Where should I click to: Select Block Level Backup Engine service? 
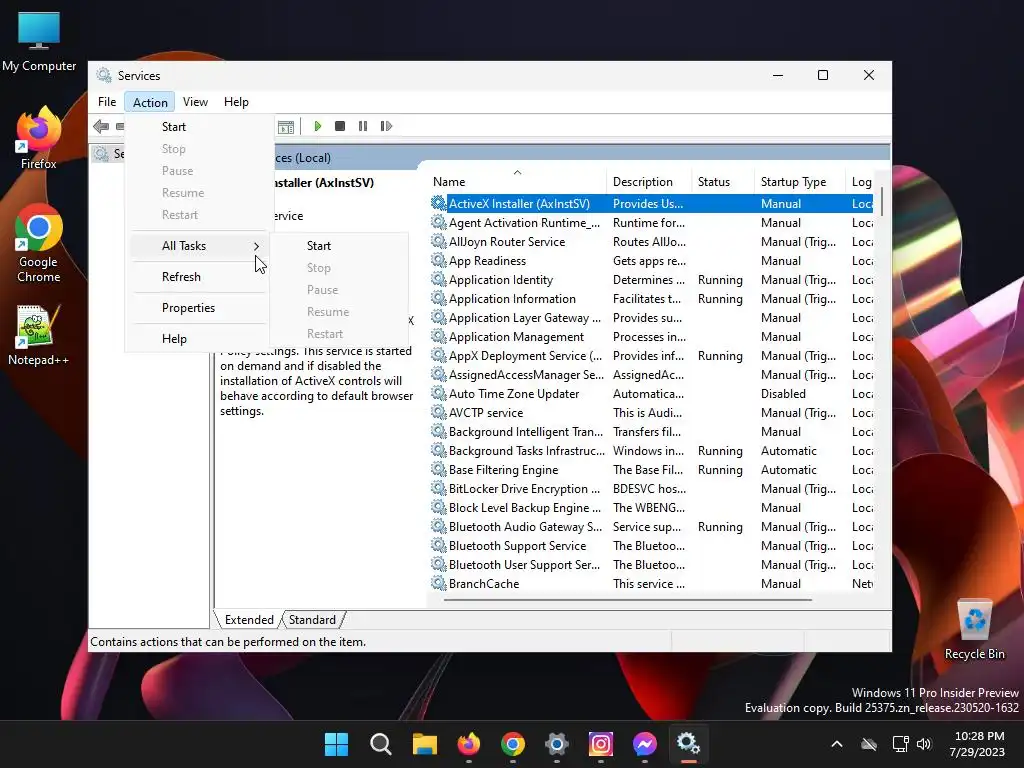(651, 507)
